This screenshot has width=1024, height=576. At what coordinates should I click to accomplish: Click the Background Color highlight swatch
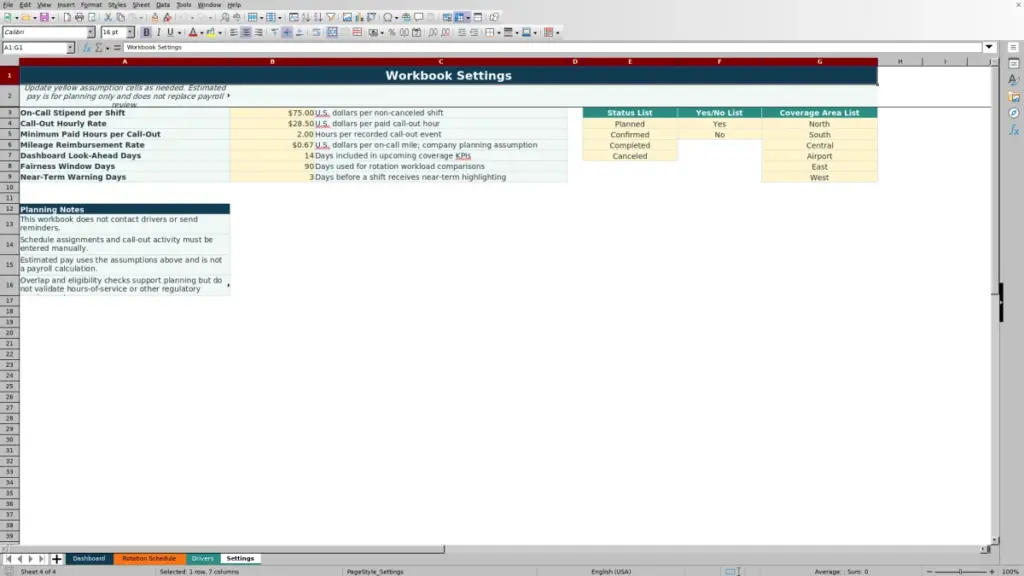pyautogui.click(x=211, y=32)
